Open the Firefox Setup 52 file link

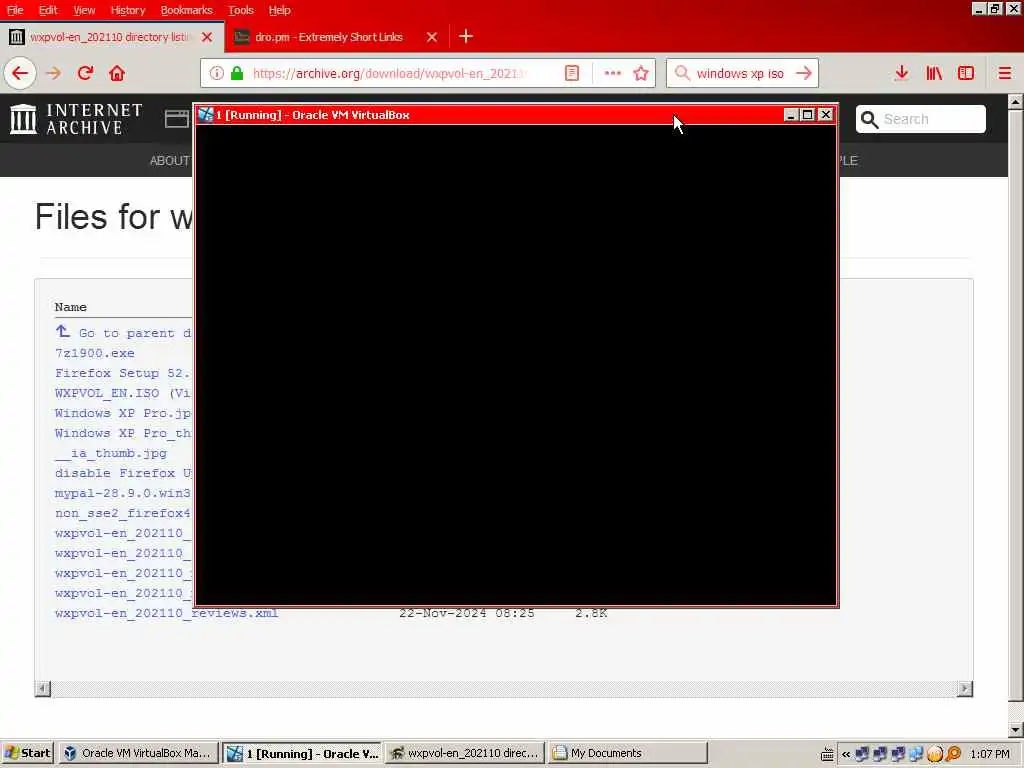[x=123, y=373]
